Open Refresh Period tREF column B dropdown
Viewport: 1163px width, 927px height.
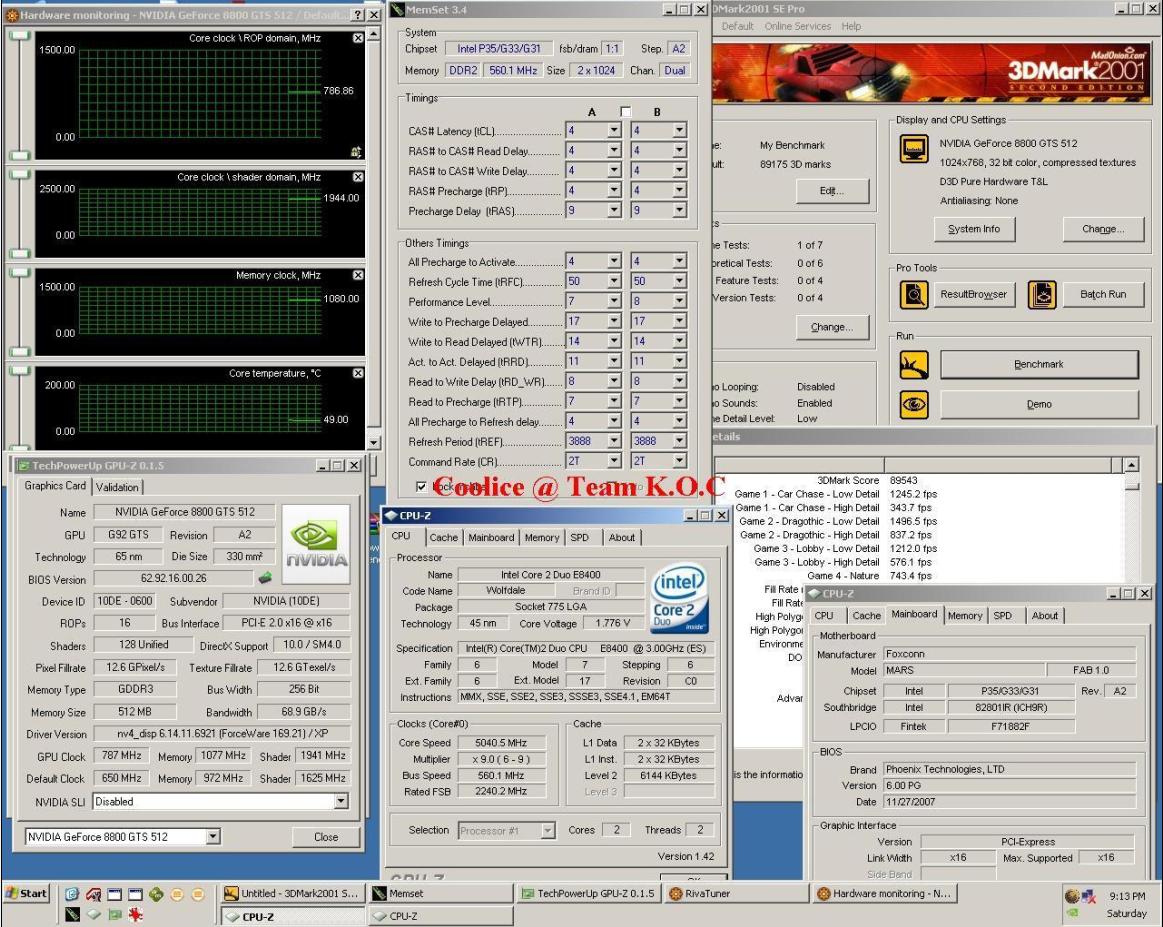click(x=679, y=441)
